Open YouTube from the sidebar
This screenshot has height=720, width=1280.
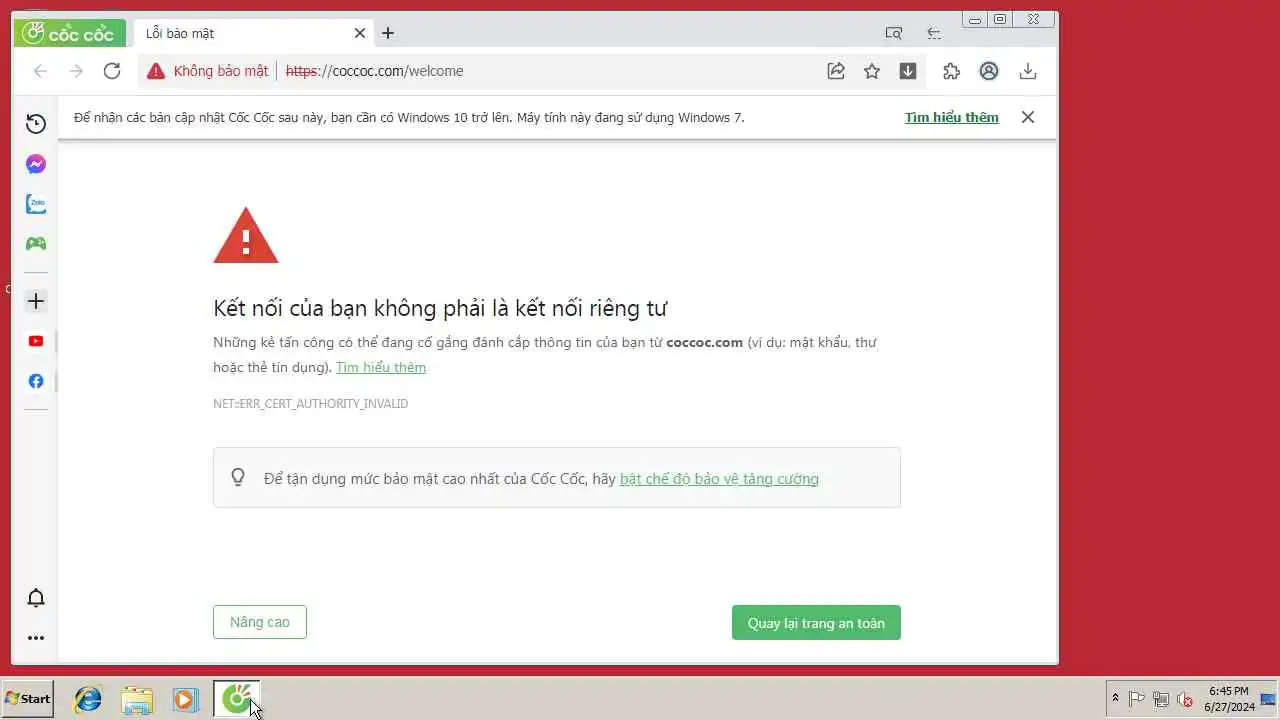(36, 341)
